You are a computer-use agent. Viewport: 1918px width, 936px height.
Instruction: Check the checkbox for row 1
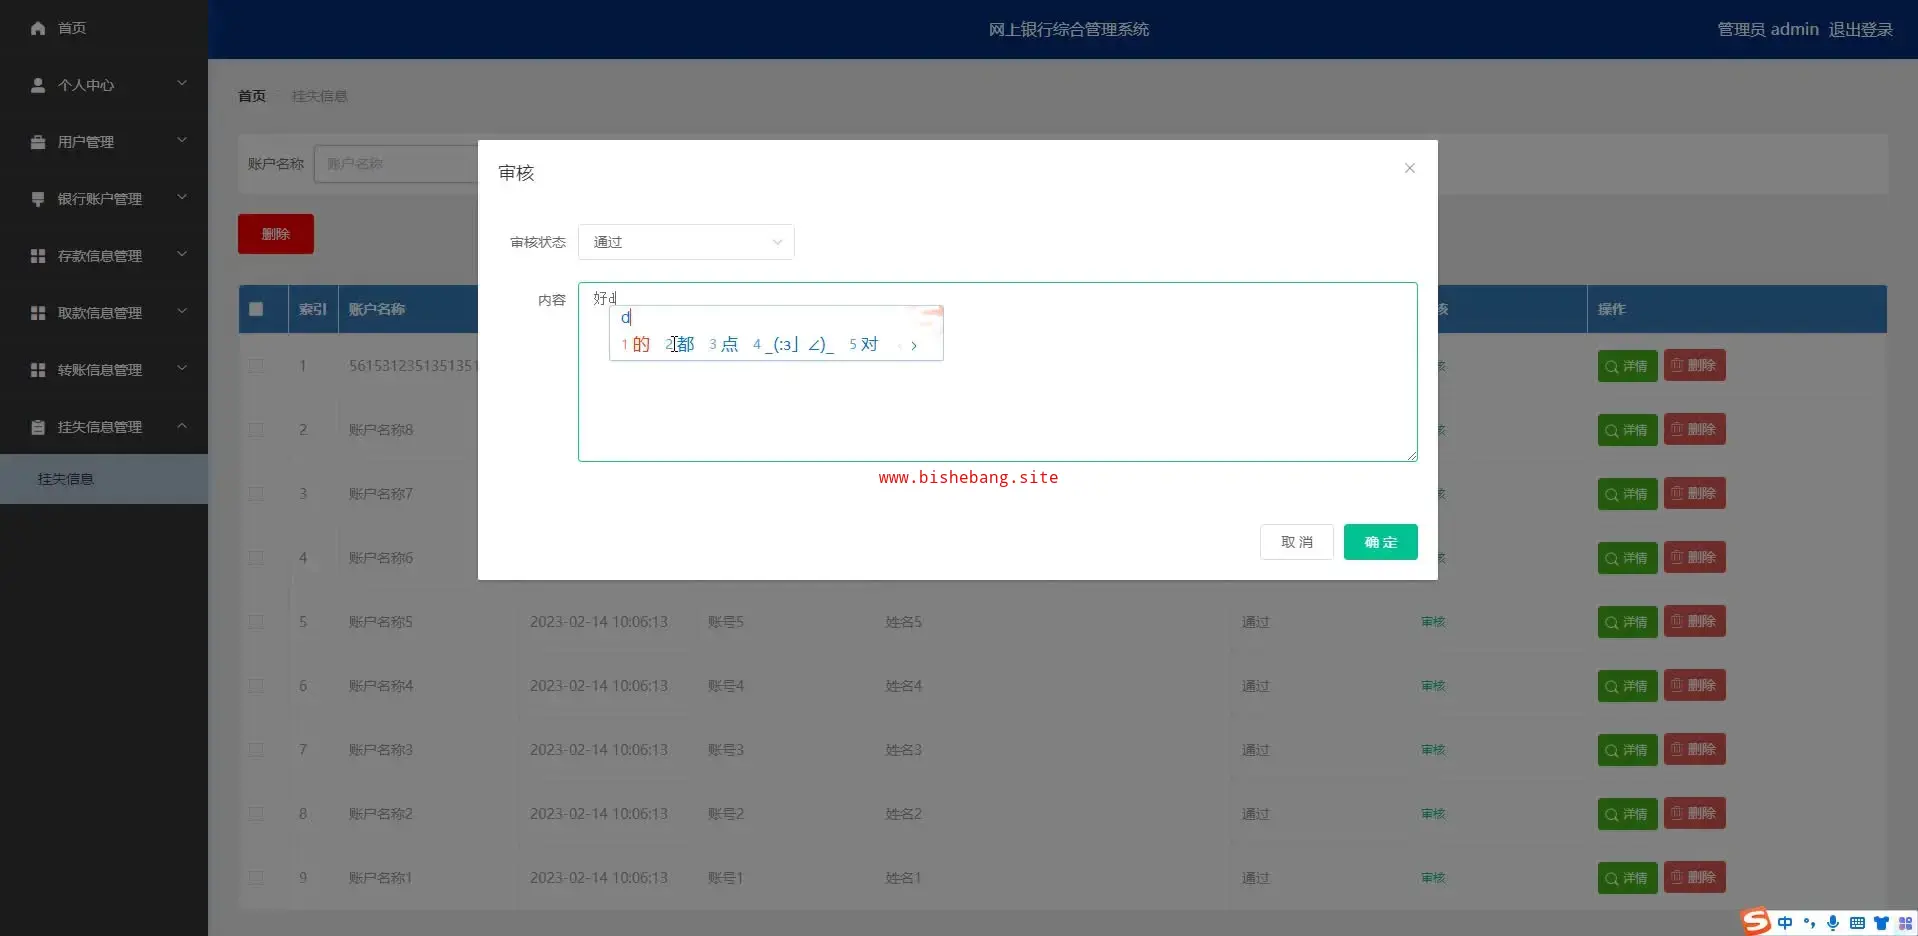256,366
